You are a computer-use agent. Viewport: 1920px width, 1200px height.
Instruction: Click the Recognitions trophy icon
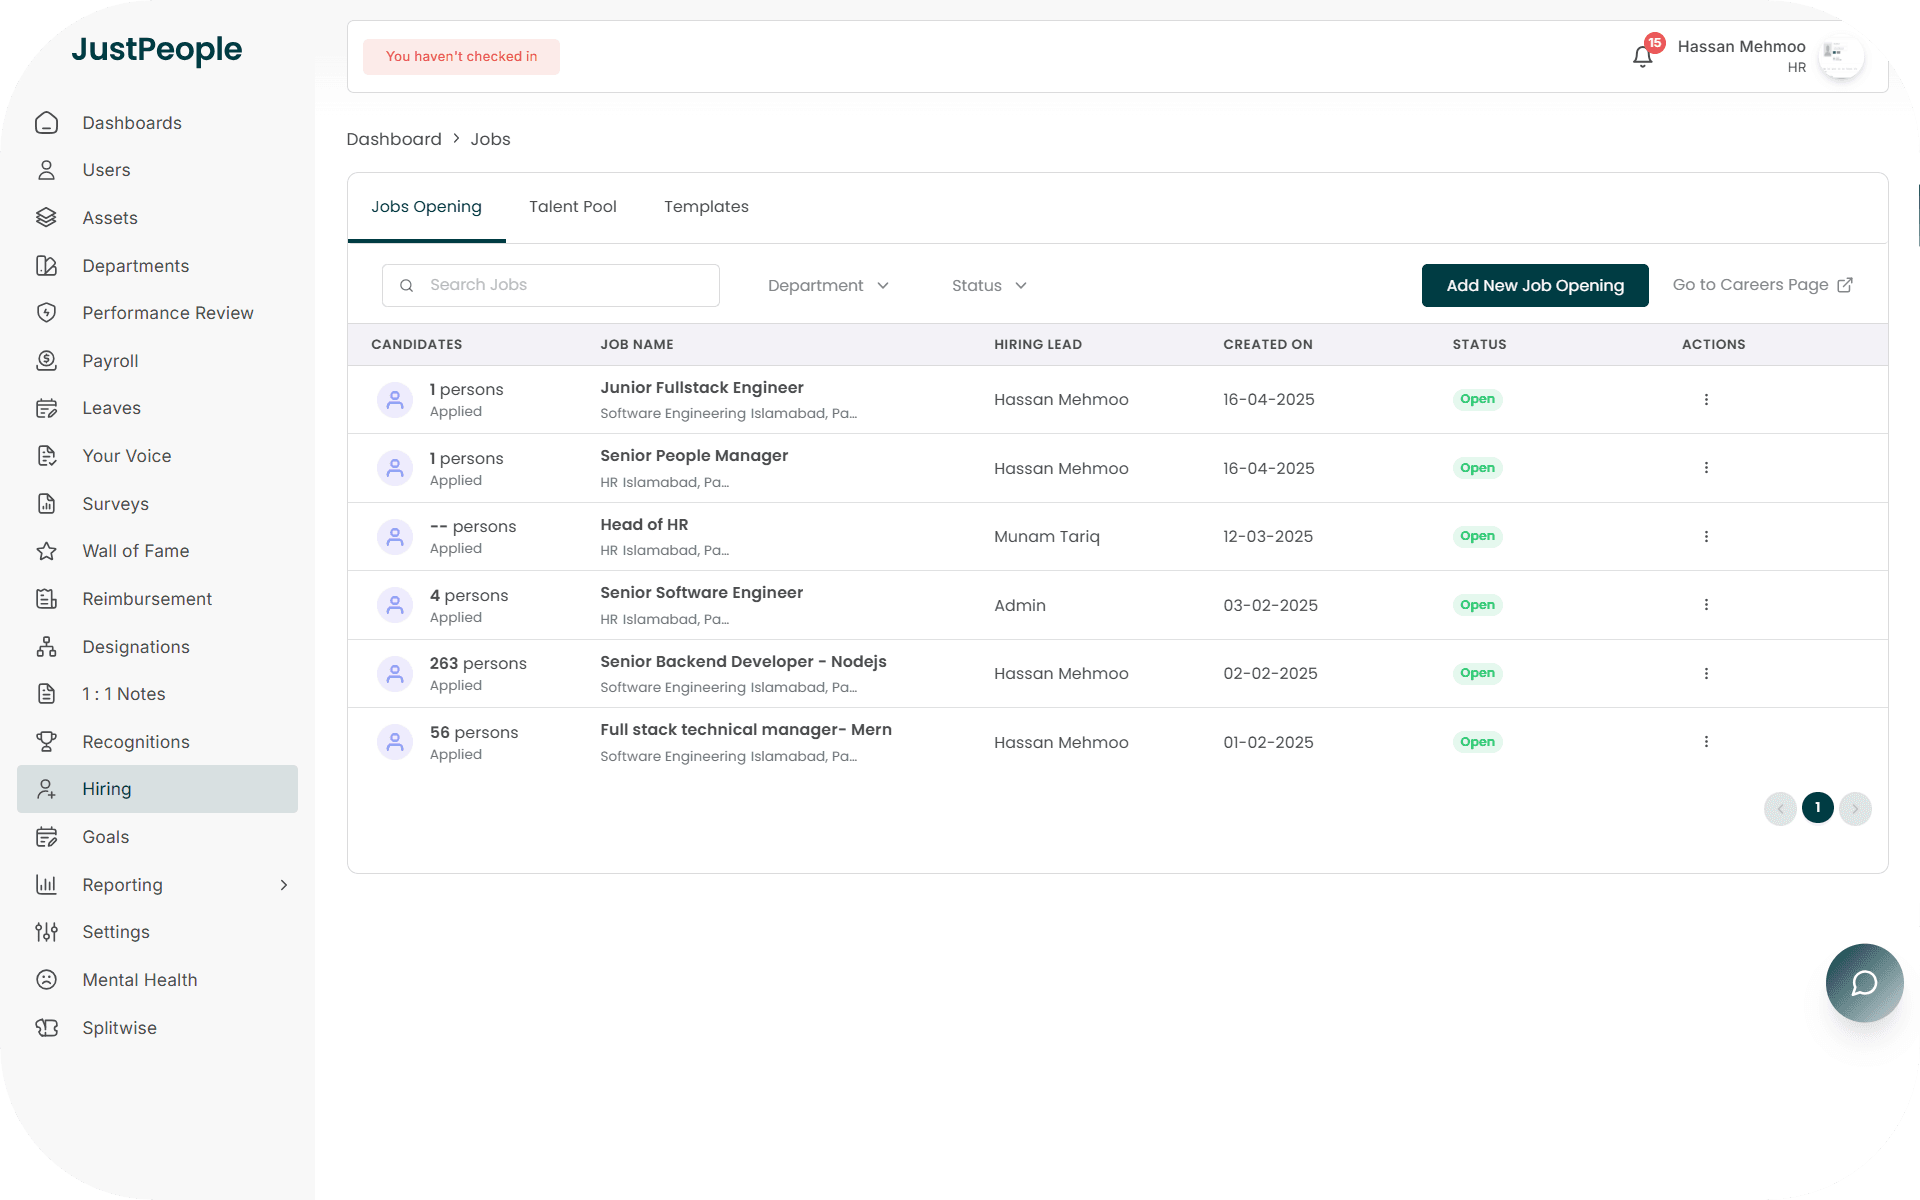pos(46,742)
